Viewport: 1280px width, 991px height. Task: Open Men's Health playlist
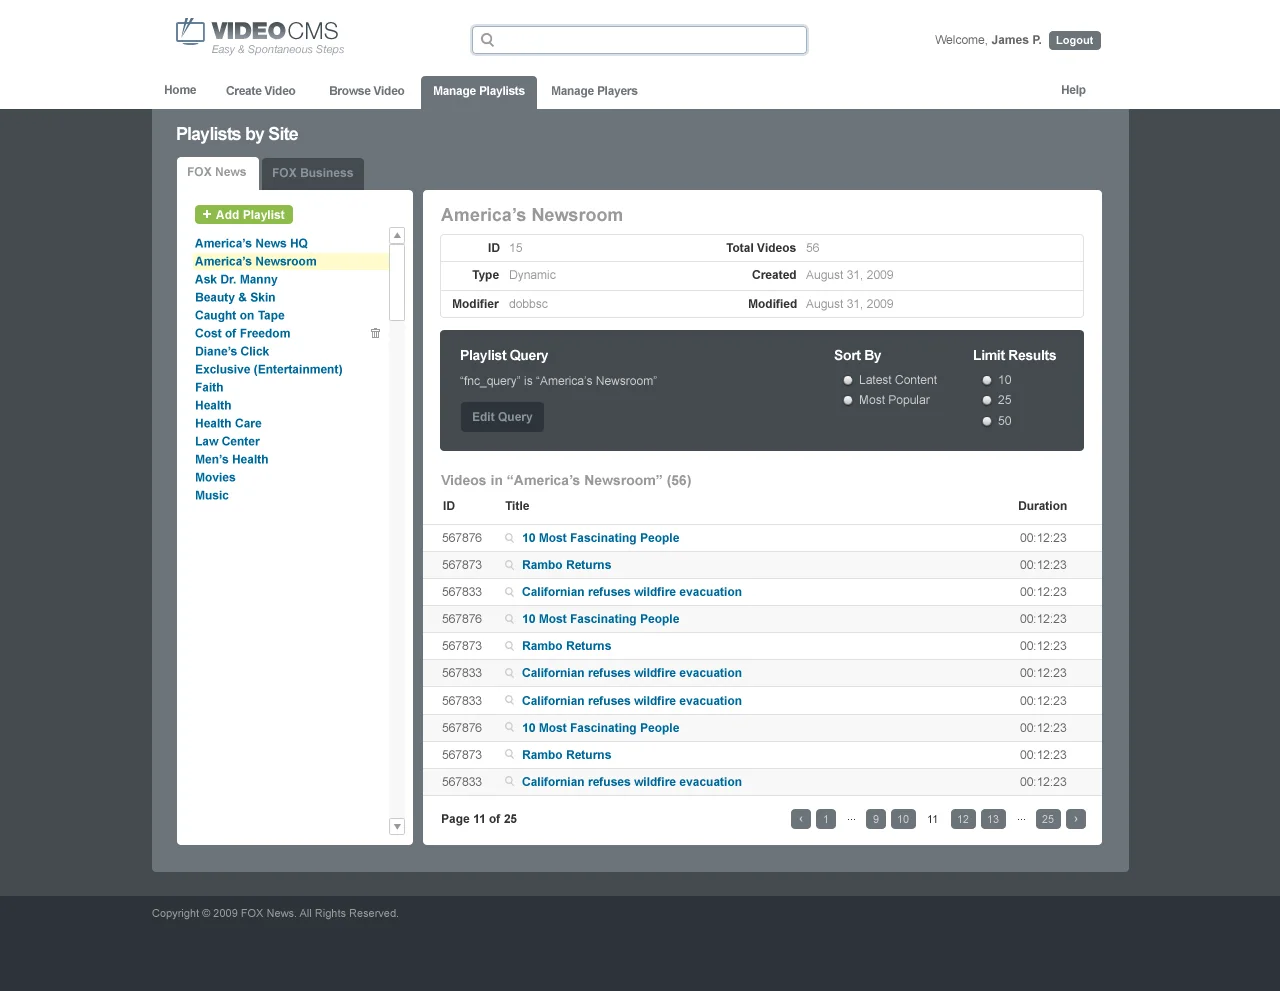[232, 459]
